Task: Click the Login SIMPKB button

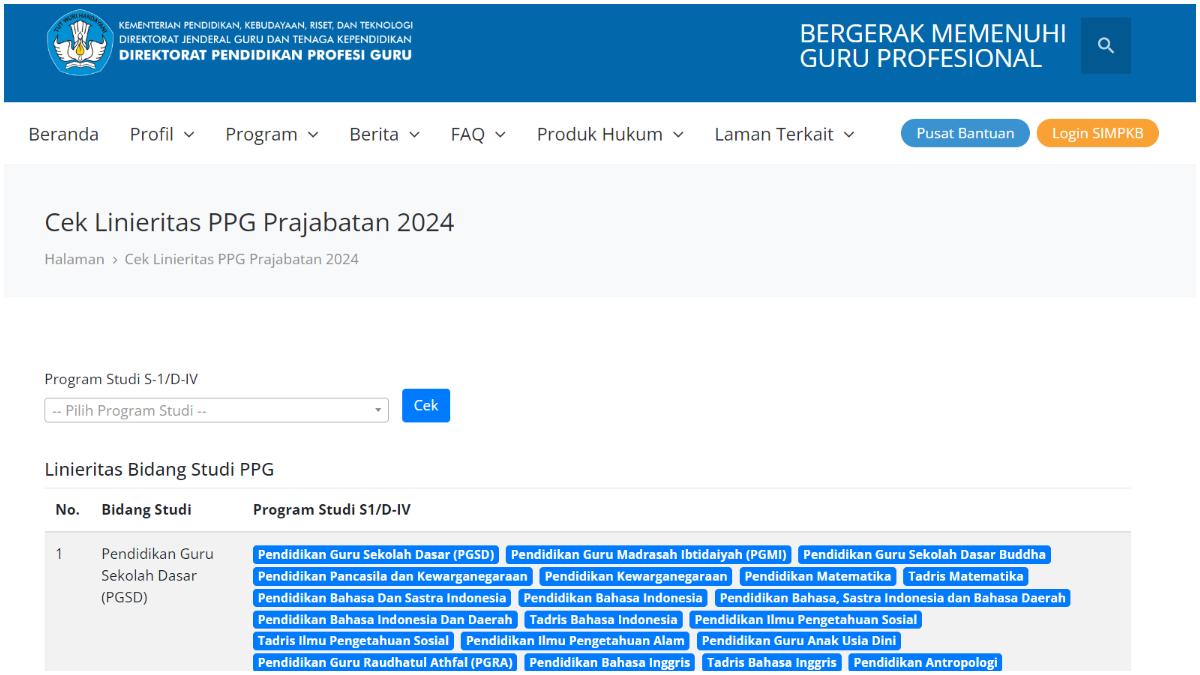Action: click(1097, 133)
